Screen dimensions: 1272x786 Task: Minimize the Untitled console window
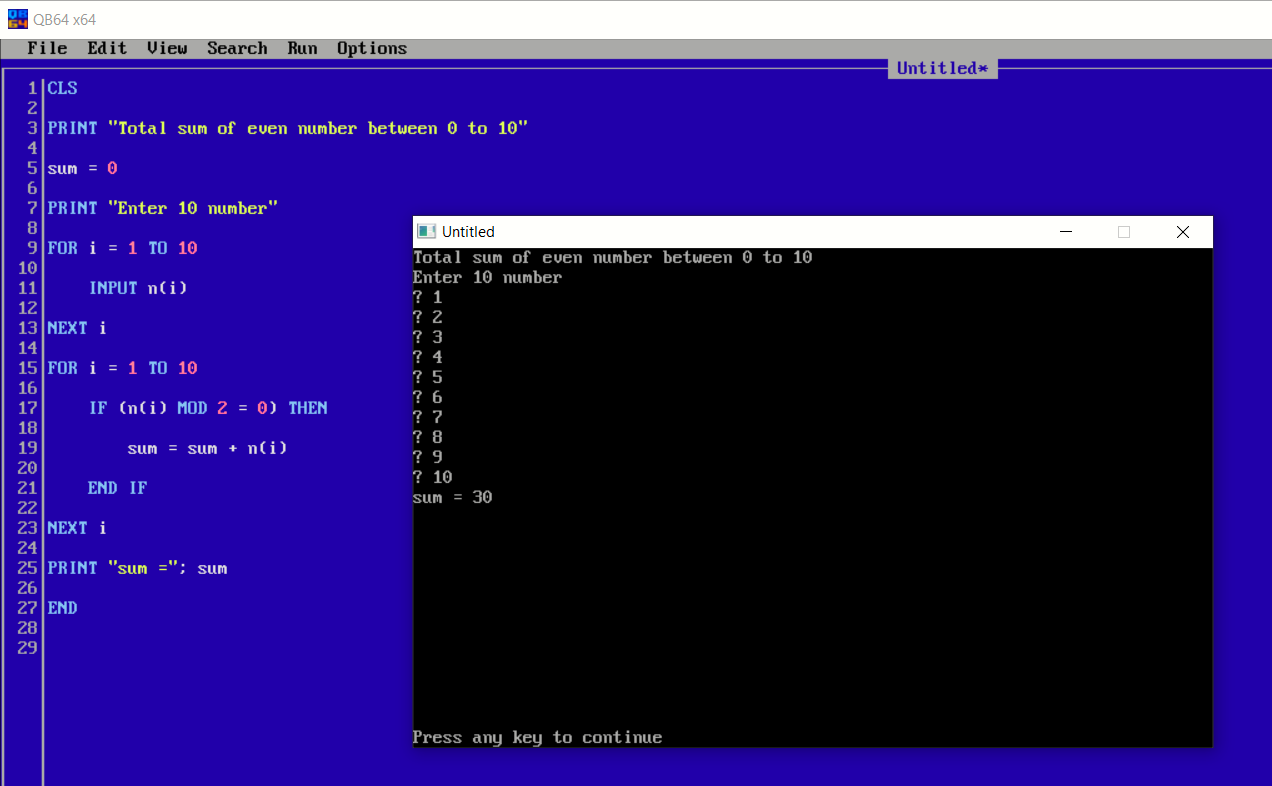point(1065,231)
